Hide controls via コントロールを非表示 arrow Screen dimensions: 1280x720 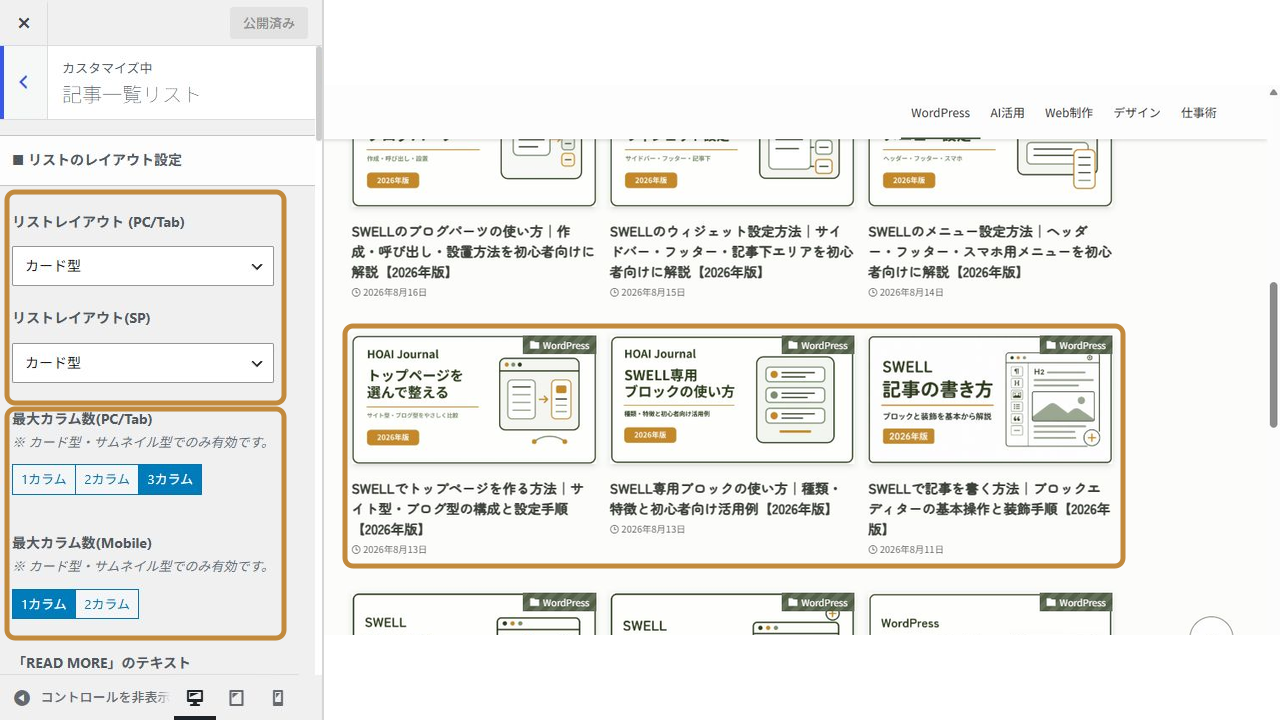pyautogui.click(x=22, y=698)
